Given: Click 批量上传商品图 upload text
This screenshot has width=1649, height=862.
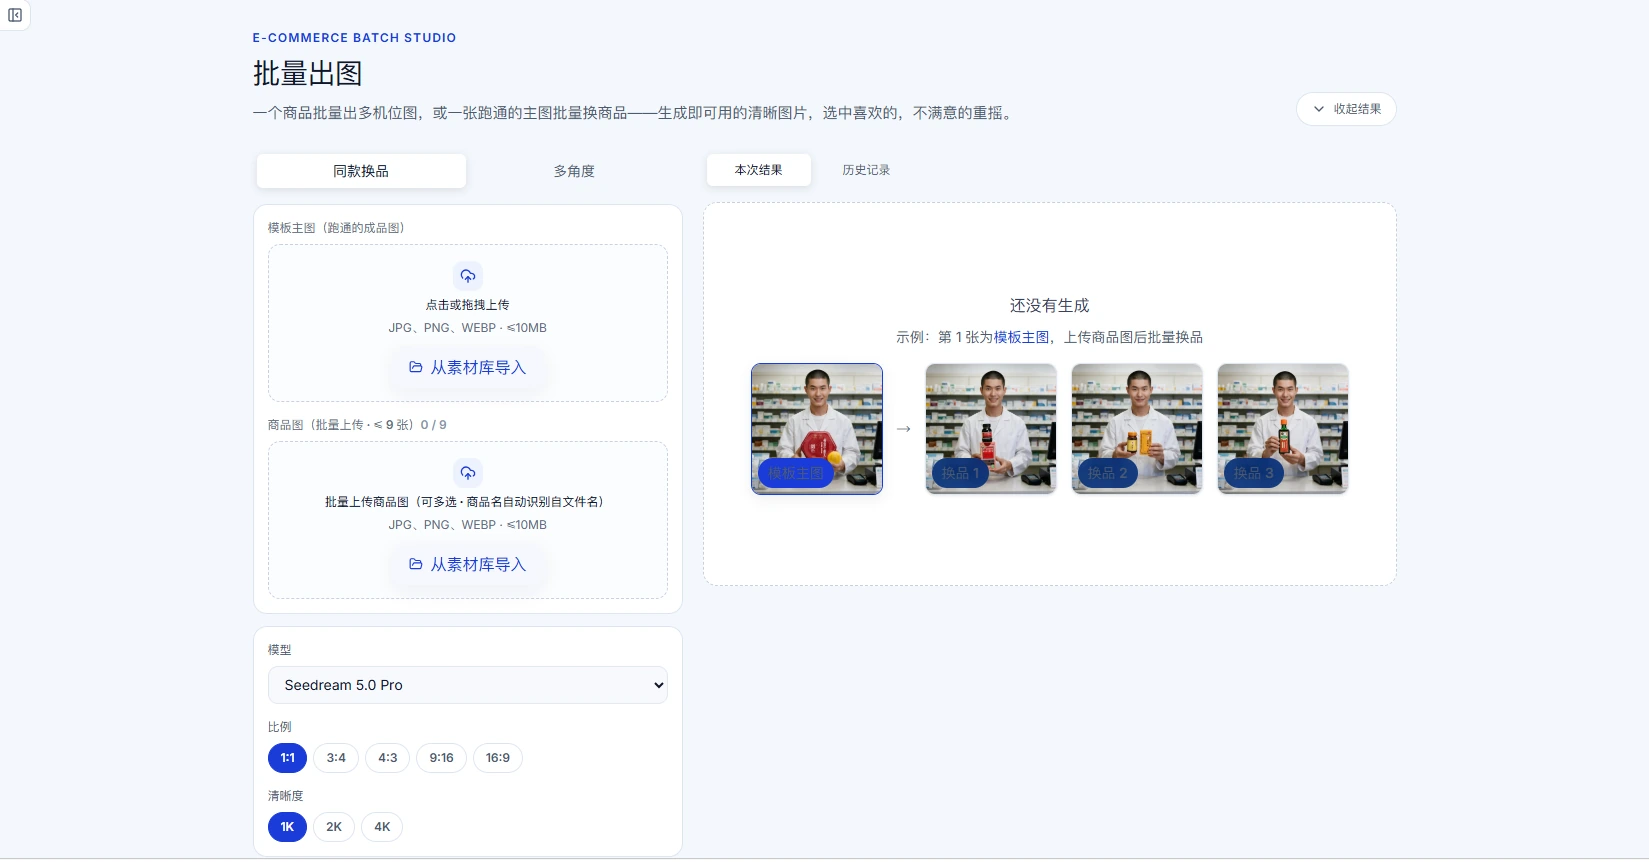Looking at the screenshot, I should (464, 502).
